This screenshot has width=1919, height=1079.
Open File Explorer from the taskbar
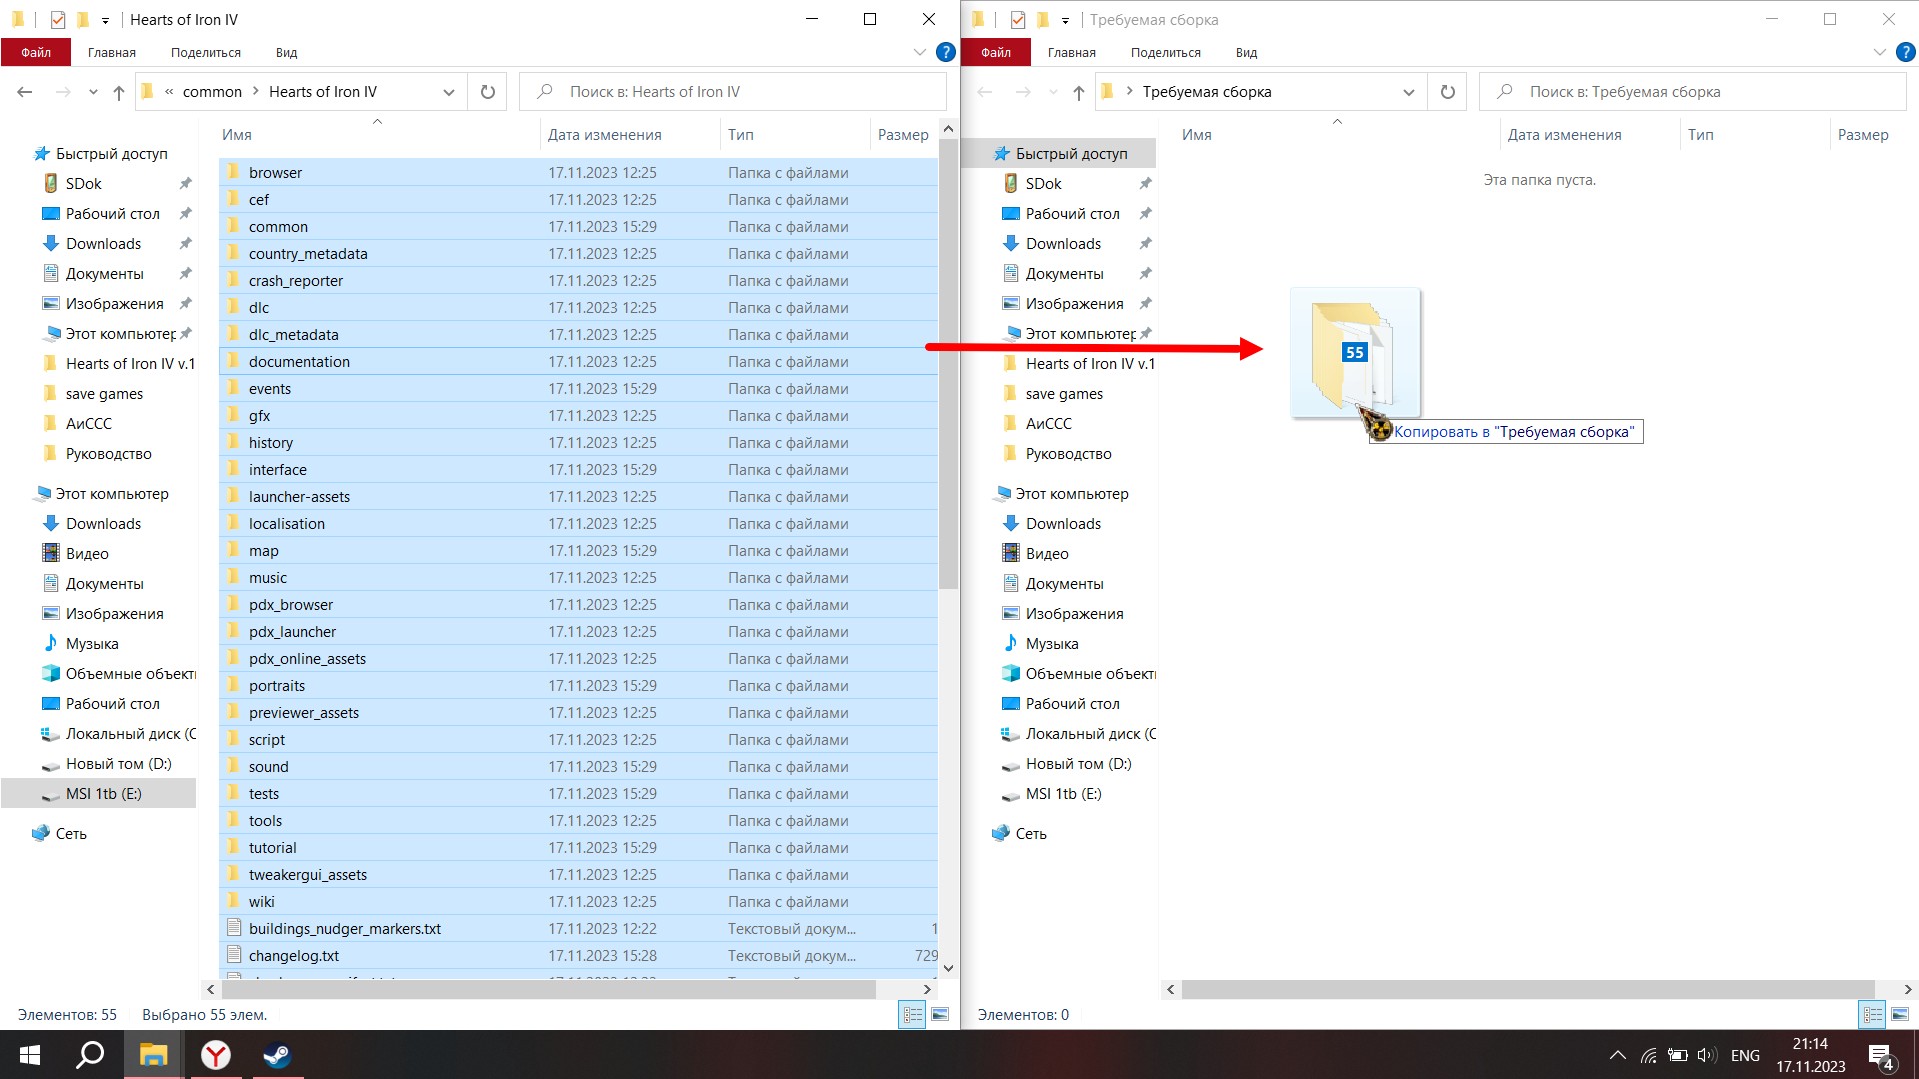[x=153, y=1055]
